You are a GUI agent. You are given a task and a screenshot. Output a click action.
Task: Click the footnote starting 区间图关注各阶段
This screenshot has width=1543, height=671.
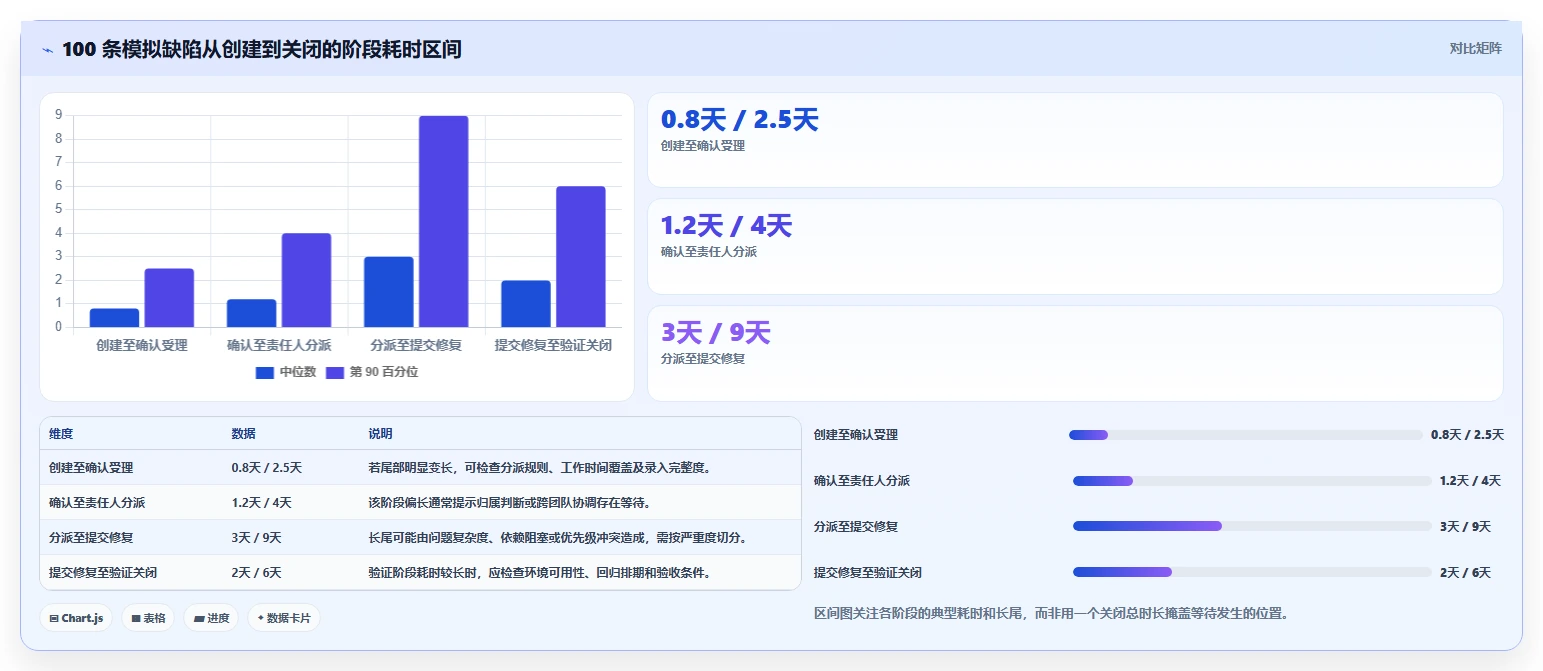(x=1051, y=612)
